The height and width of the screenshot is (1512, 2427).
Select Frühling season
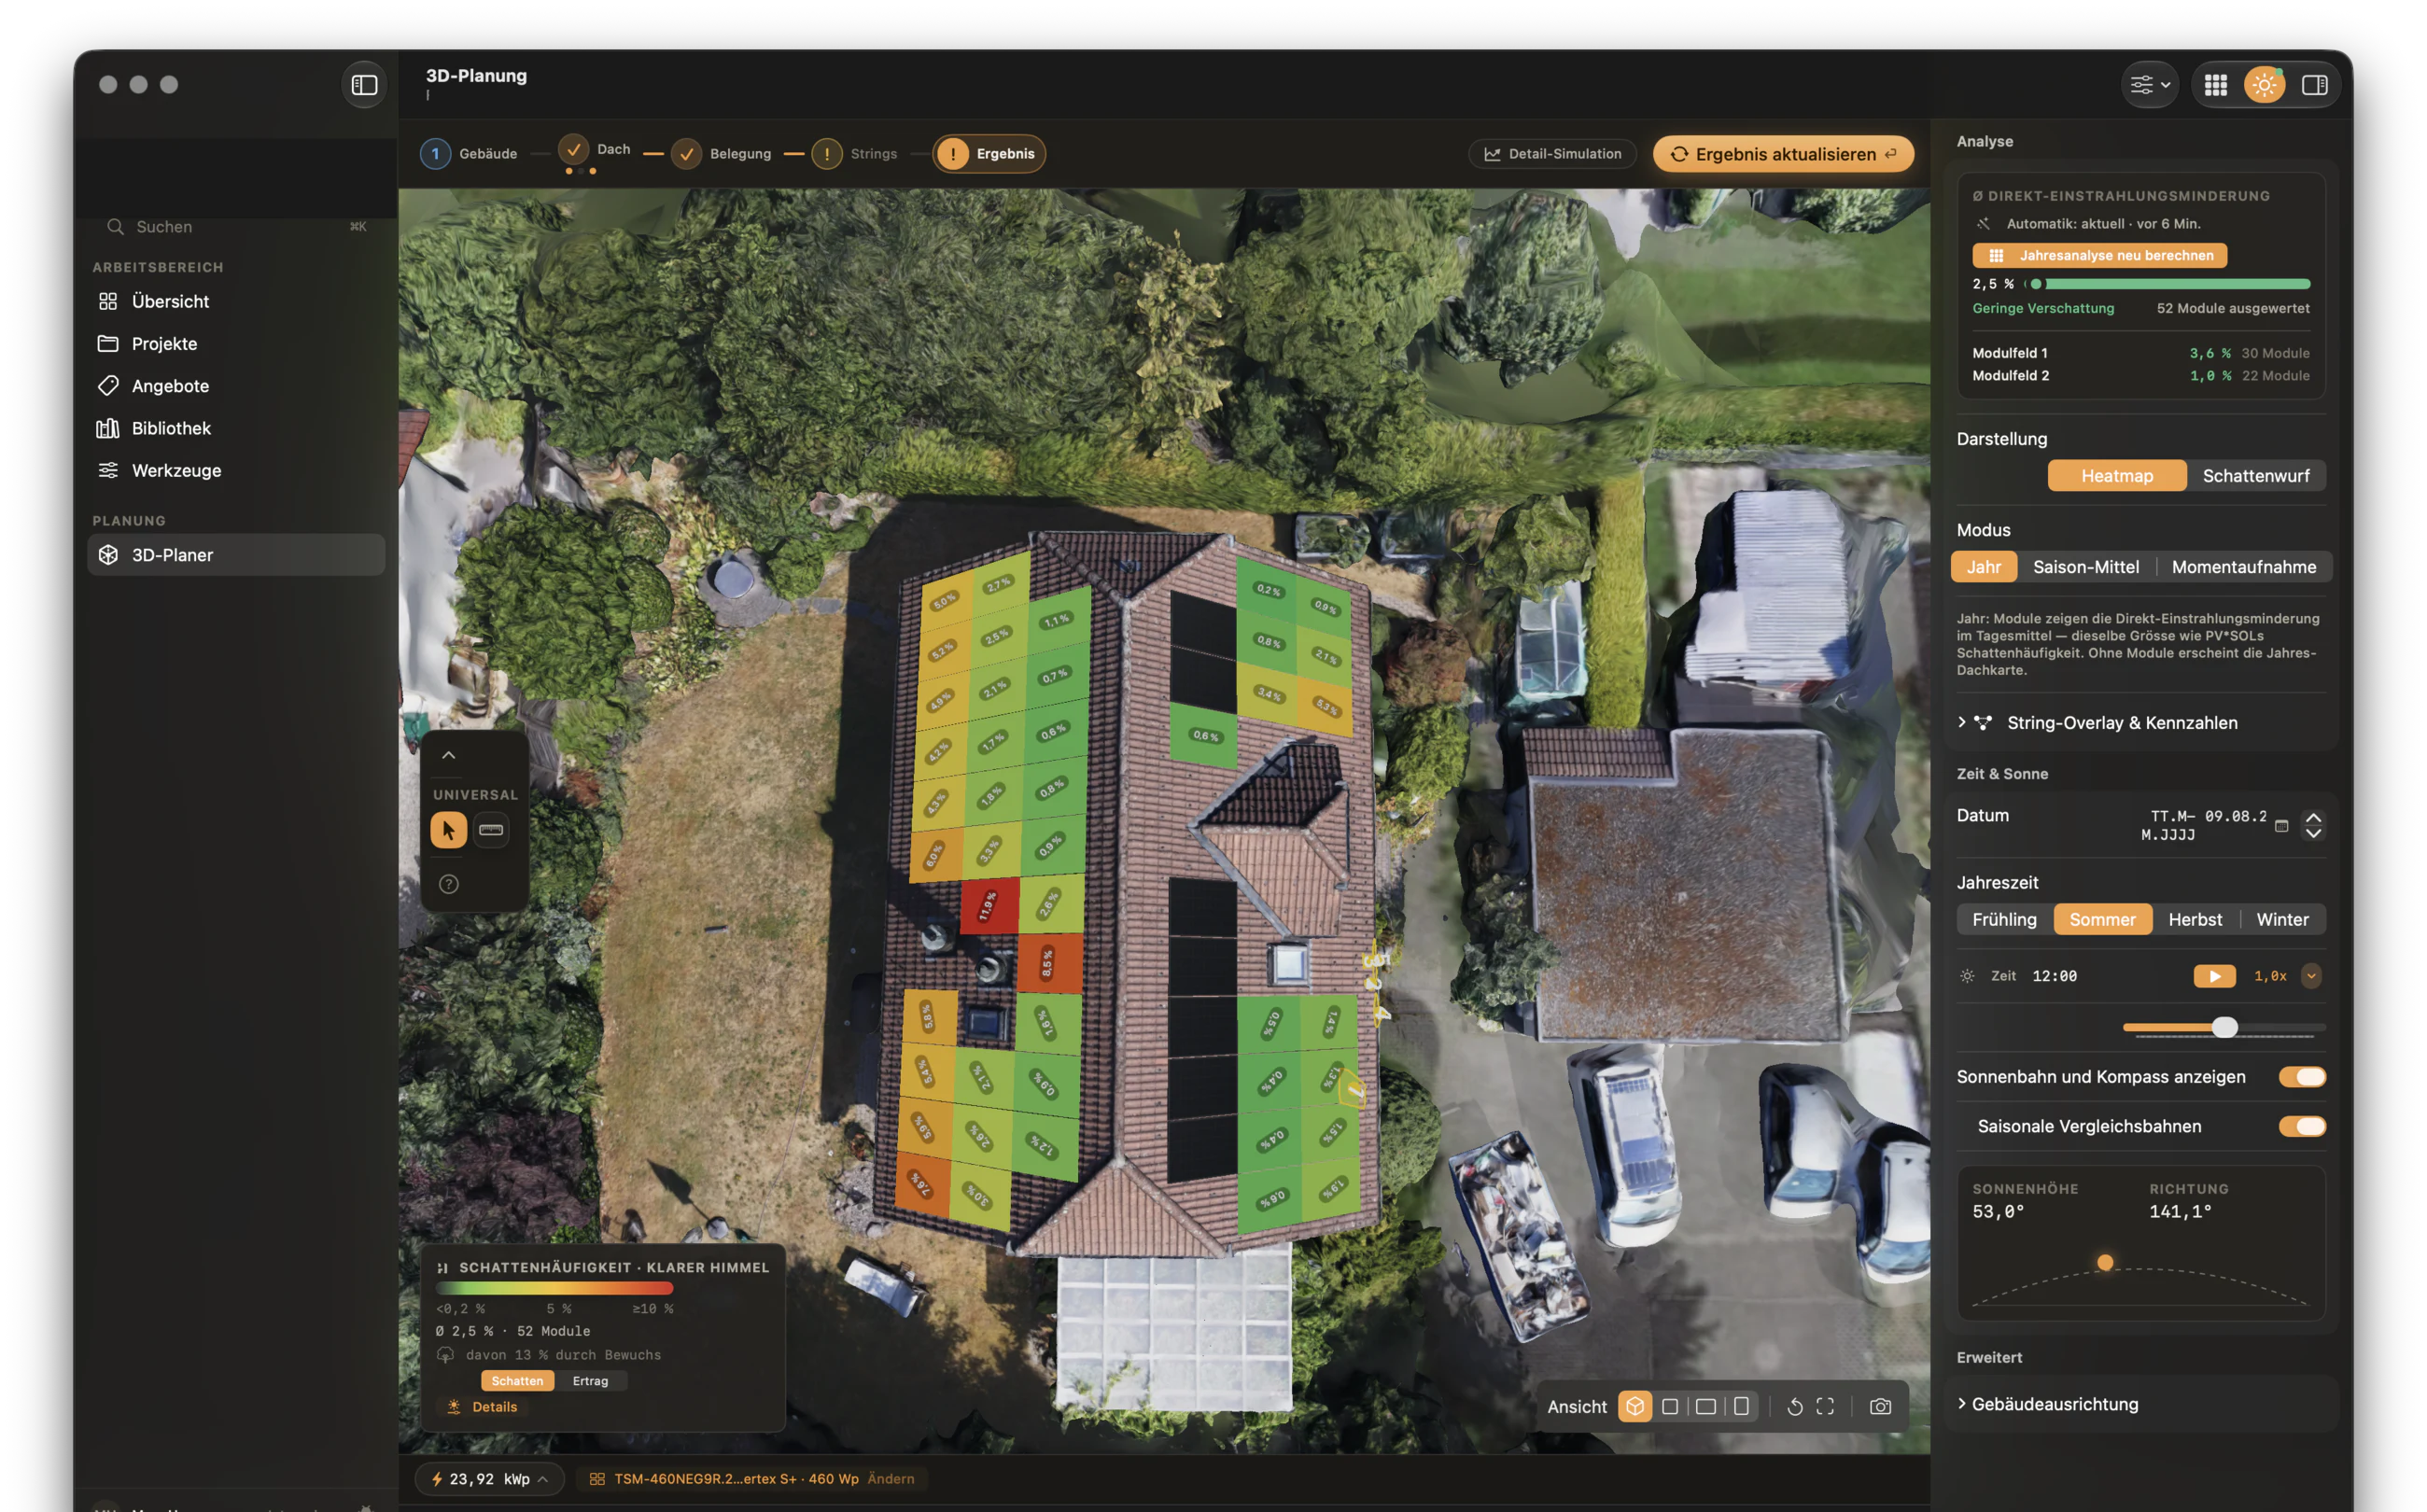pyautogui.click(x=2004, y=920)
